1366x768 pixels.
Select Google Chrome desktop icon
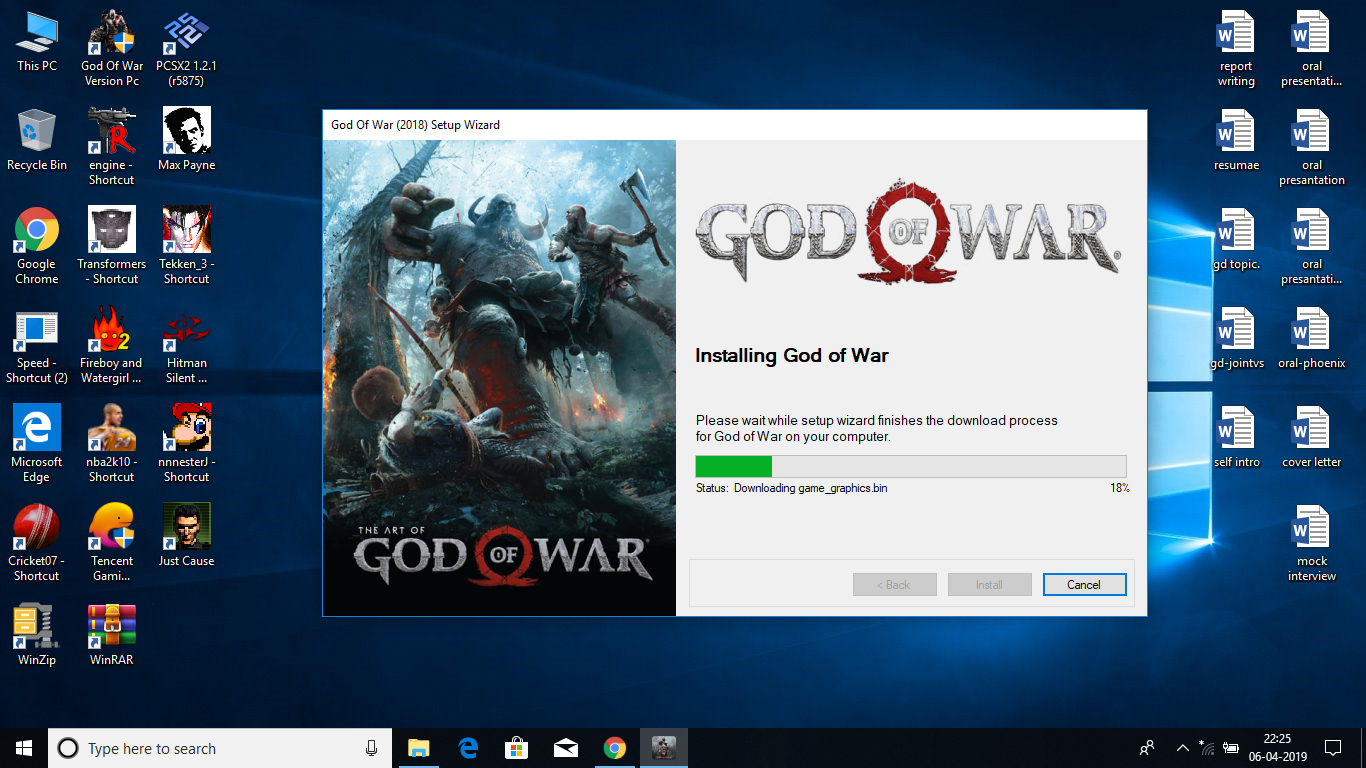click(x=37, y=246)
